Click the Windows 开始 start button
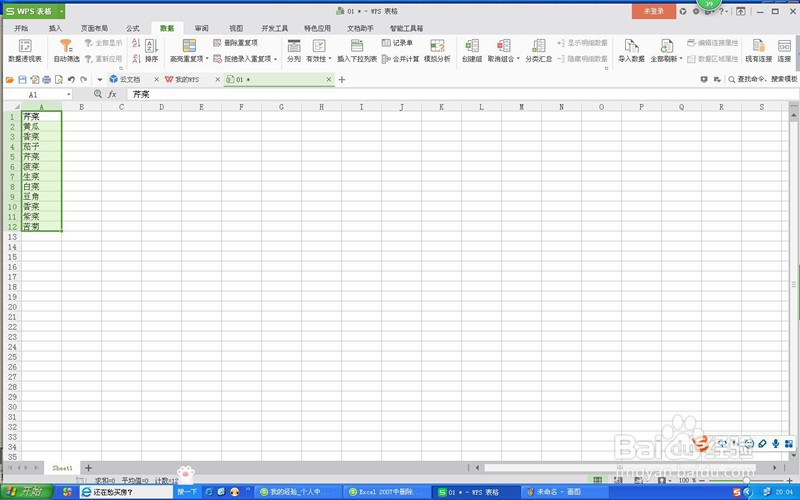Screen dimensions: 800x500 coord(27,492)
